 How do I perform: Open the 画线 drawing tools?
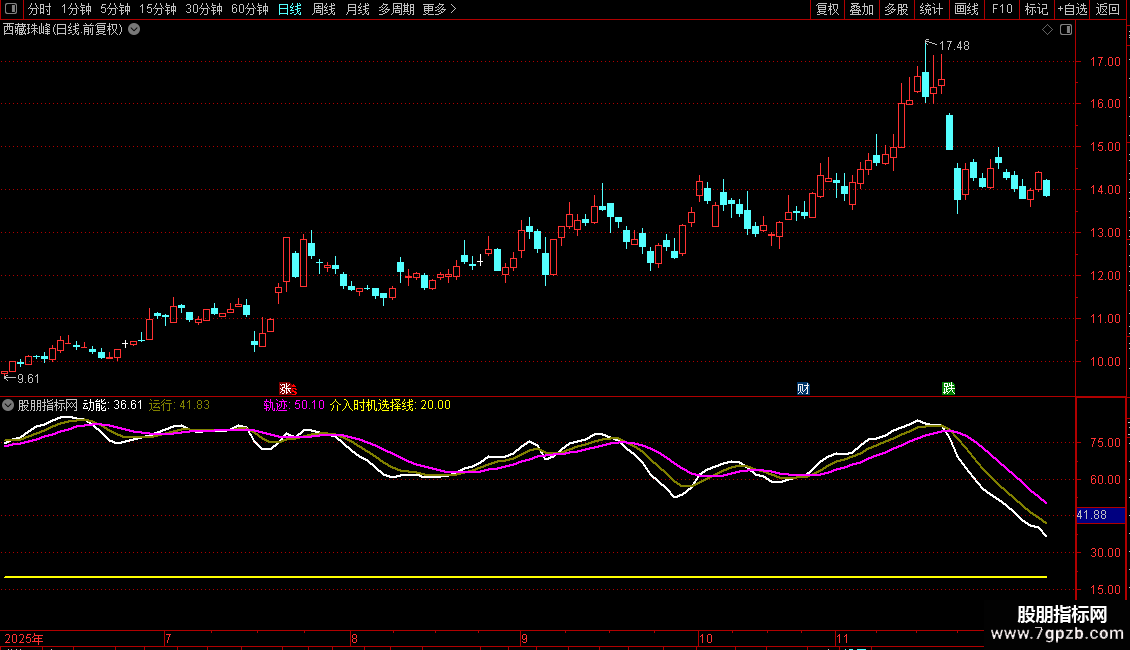[966, 9]
